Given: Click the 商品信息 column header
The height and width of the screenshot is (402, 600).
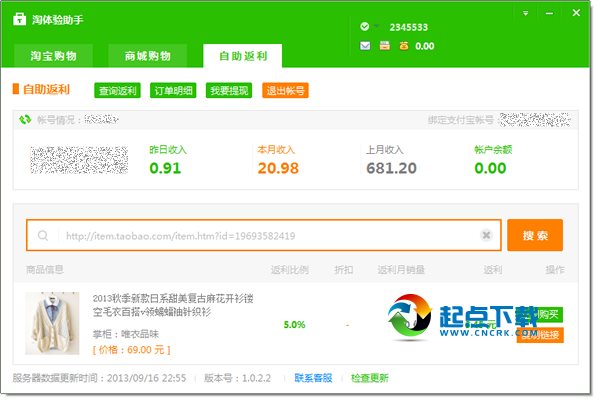Looking at the screenshot, I should 45,269.
